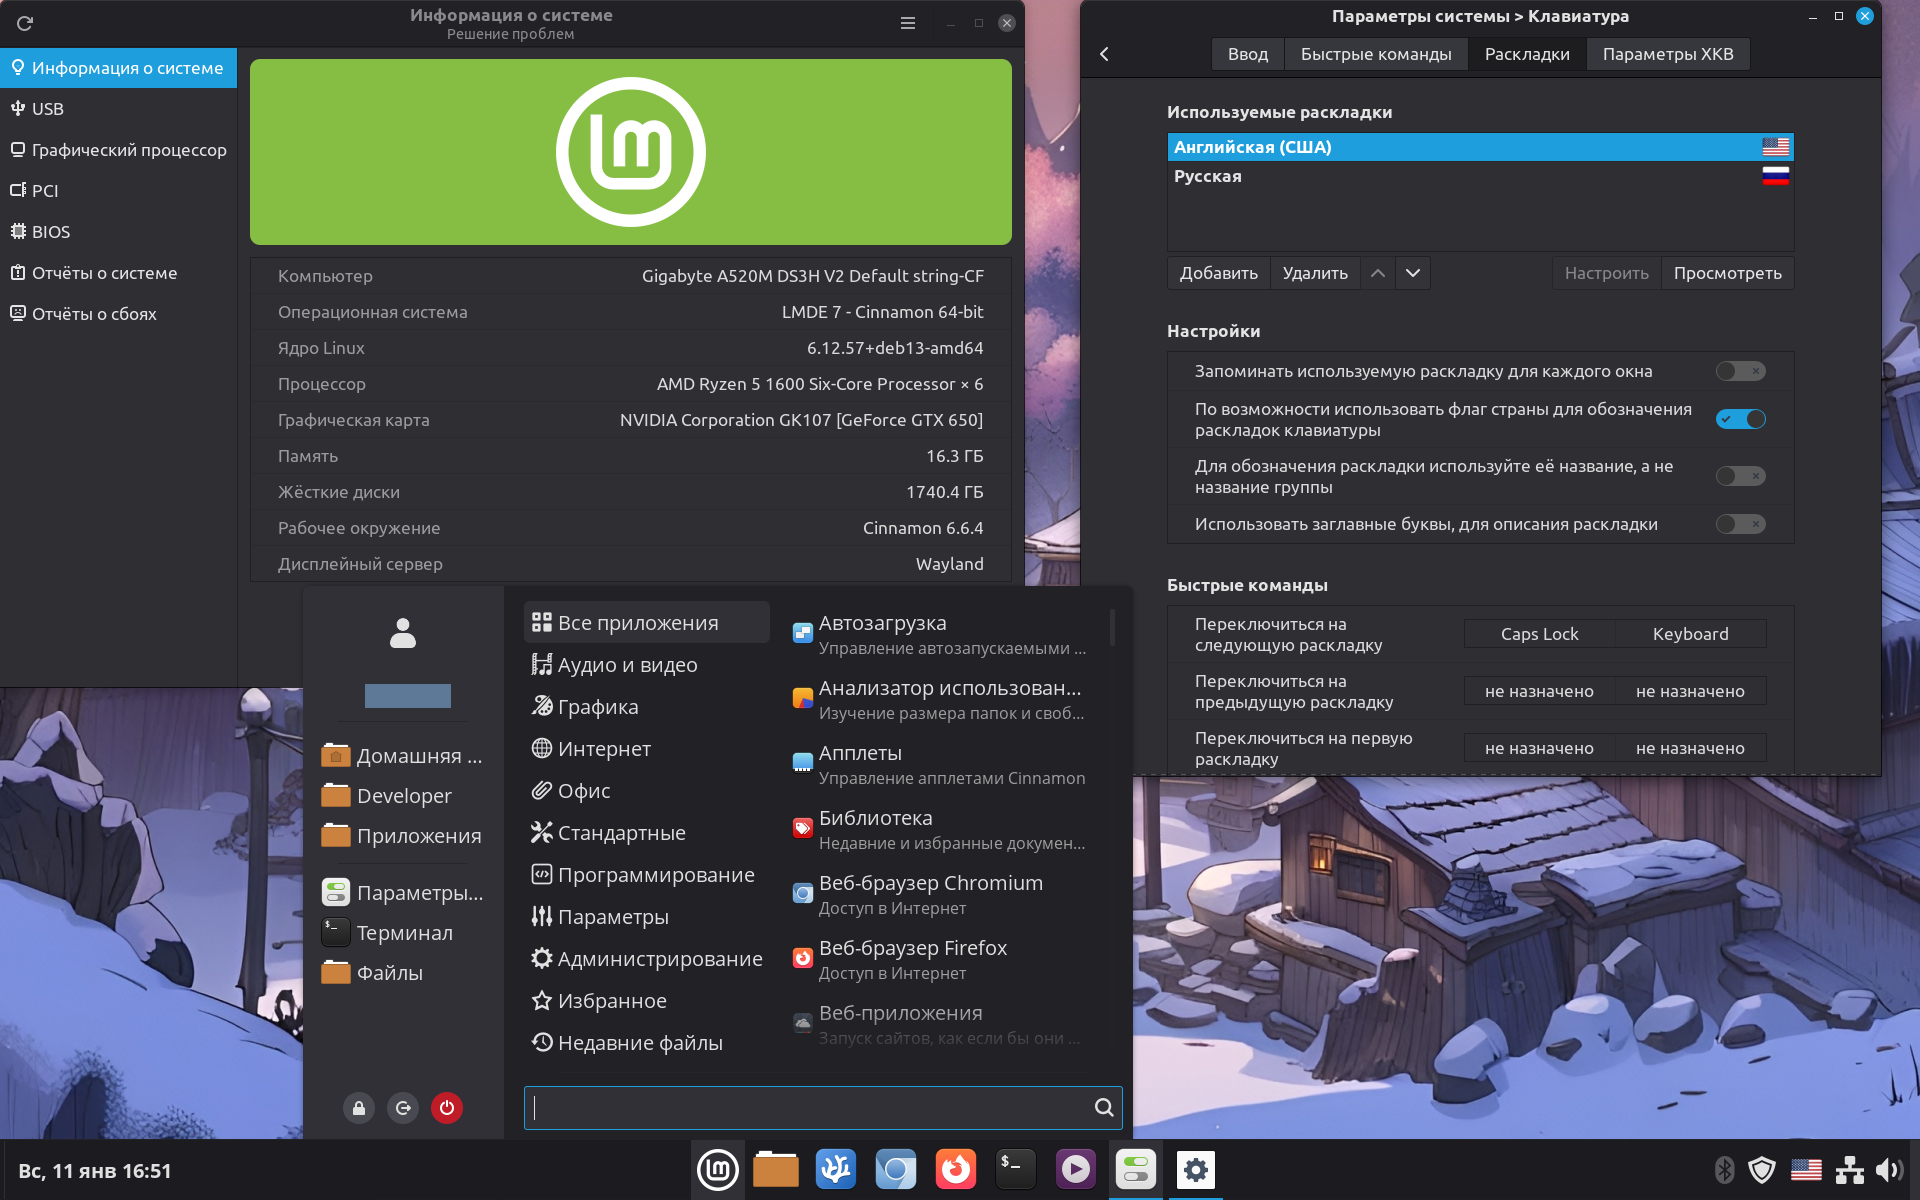Open the hamburger menu in System Info
Viewport: 1920px width, 1200px height.
tap(908, 23)
